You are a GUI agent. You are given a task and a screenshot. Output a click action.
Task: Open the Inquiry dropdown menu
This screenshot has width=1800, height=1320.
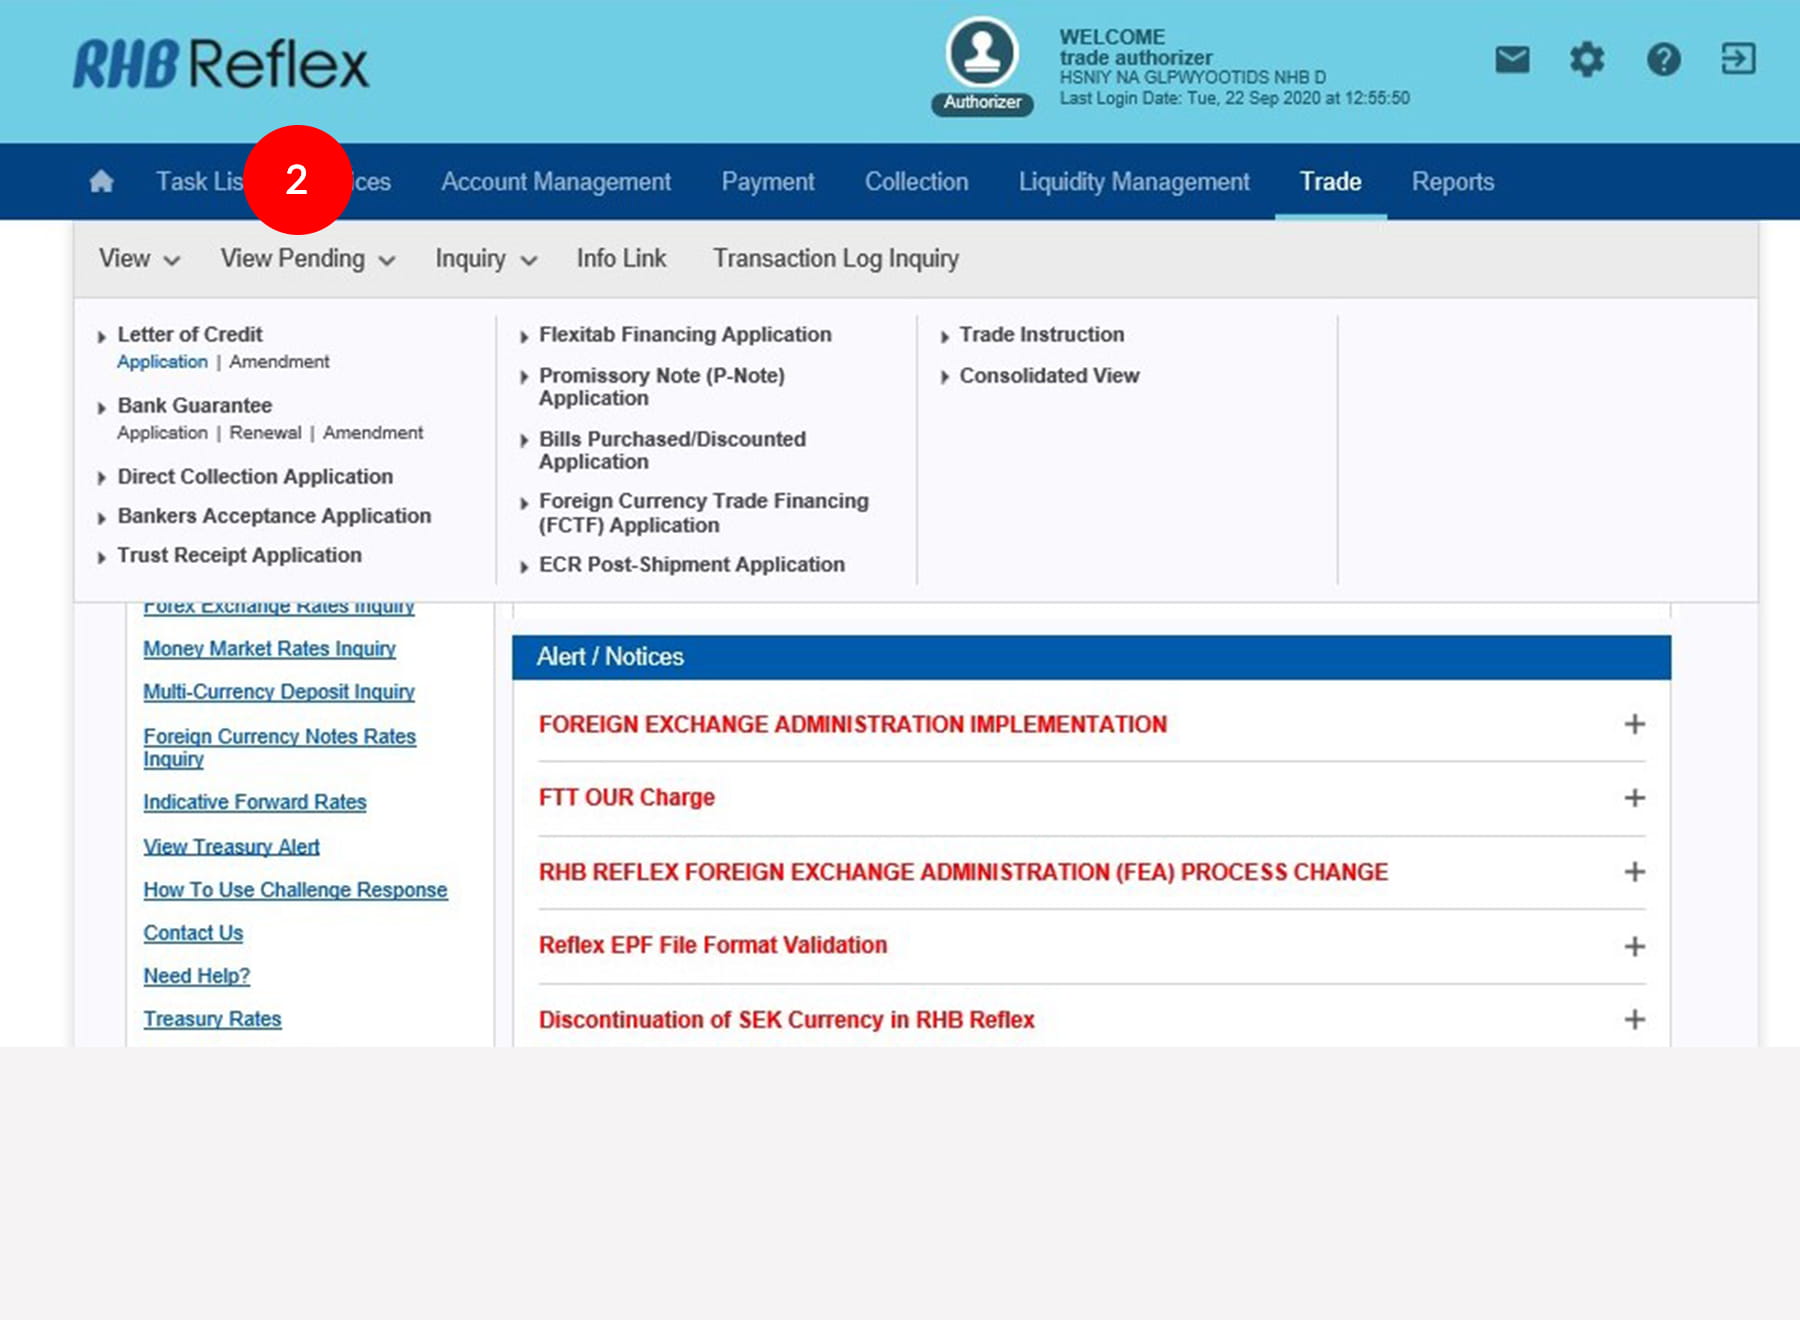486,259
